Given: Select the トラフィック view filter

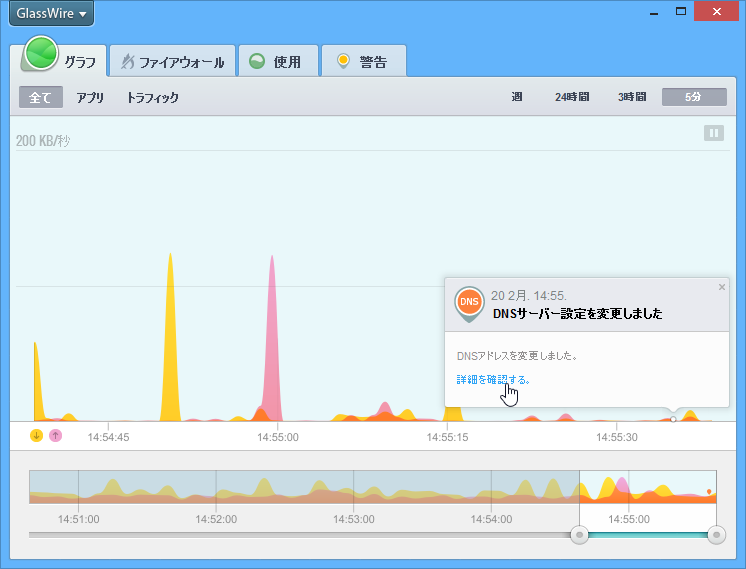Looking at the screenshot, I should (x=153, y=98).
